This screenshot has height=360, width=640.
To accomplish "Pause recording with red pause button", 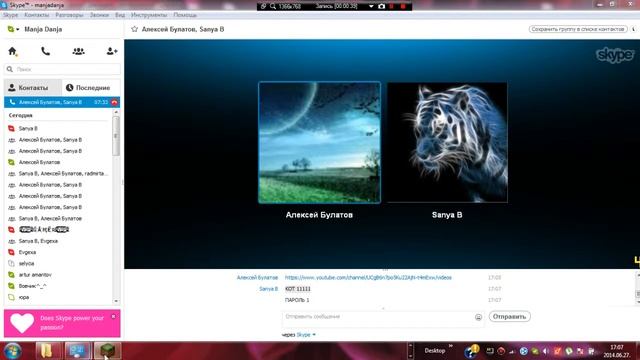I will tap(392, 7).
